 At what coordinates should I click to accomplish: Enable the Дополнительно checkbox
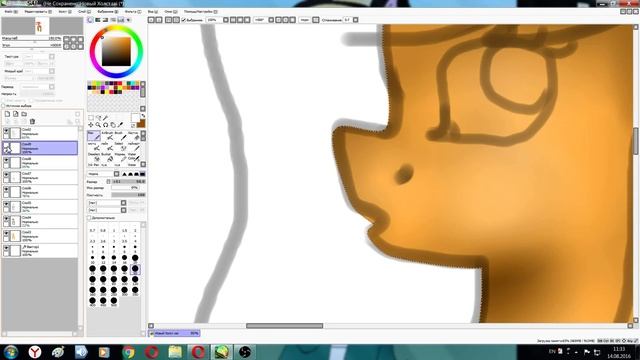89,218
